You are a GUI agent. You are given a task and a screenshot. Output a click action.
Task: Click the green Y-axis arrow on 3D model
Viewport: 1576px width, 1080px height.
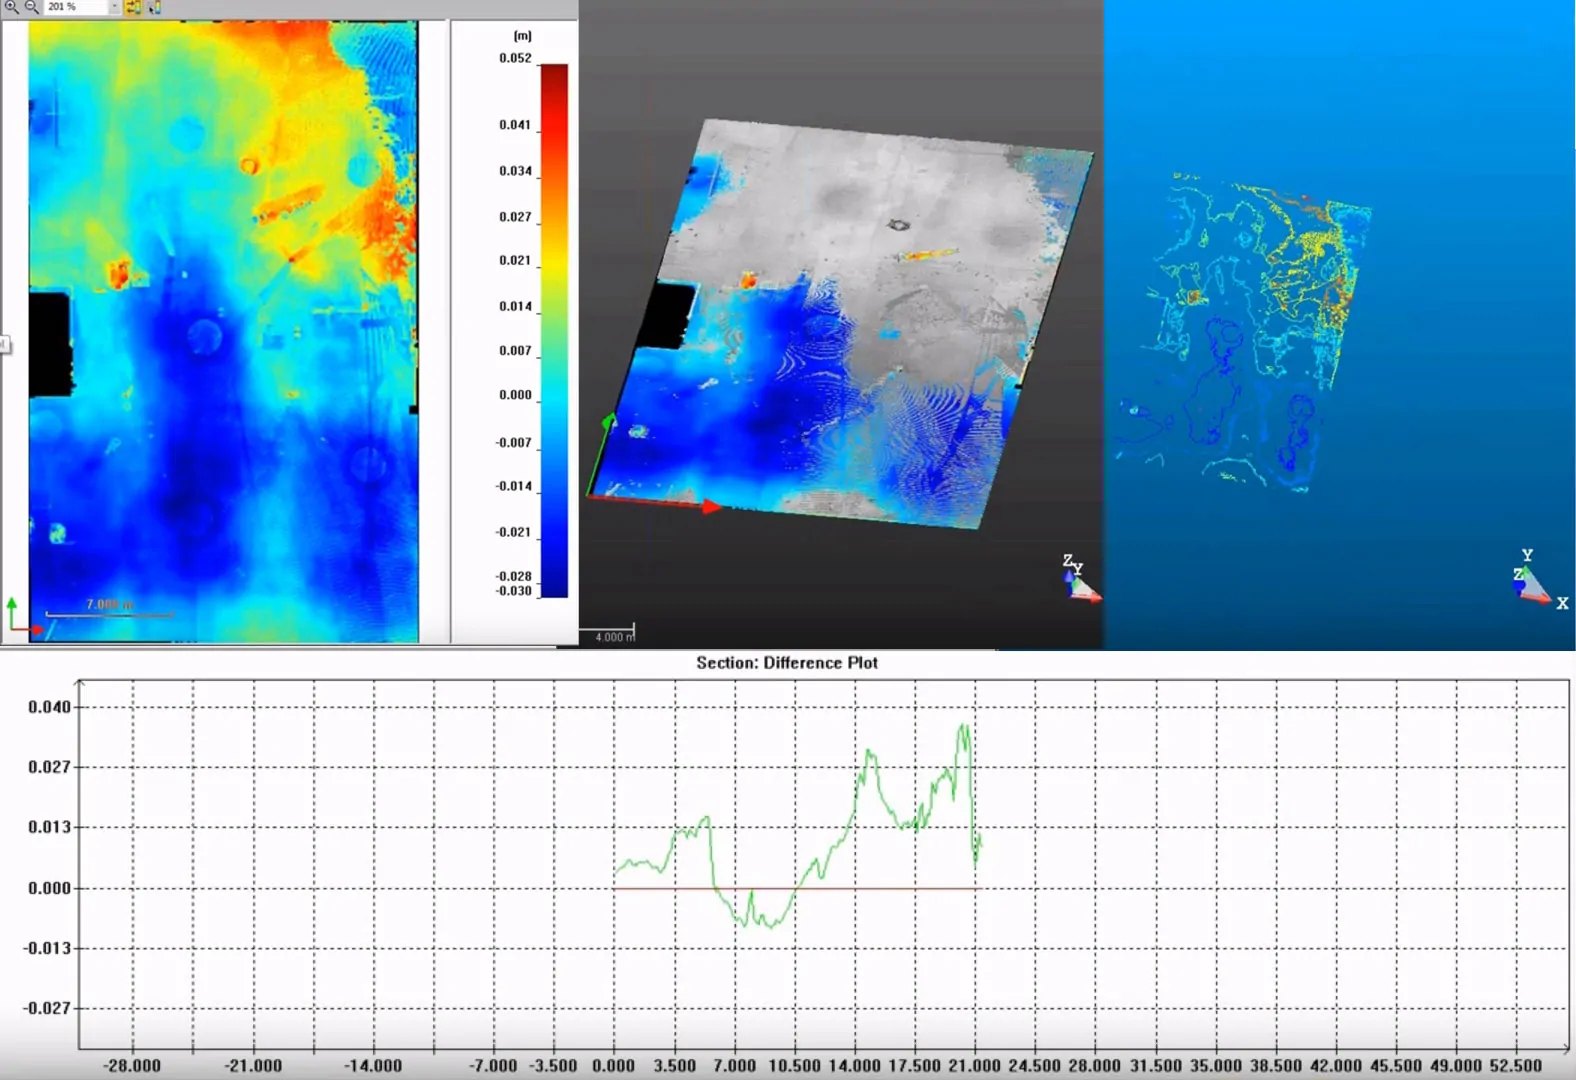click(x=607, y=424)
